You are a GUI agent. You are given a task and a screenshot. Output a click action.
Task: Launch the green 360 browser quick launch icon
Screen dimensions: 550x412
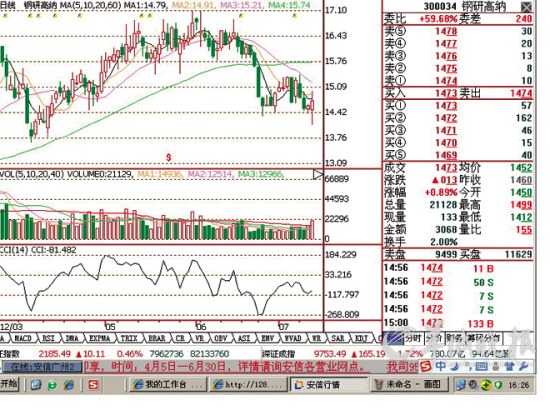coord(52,385)
